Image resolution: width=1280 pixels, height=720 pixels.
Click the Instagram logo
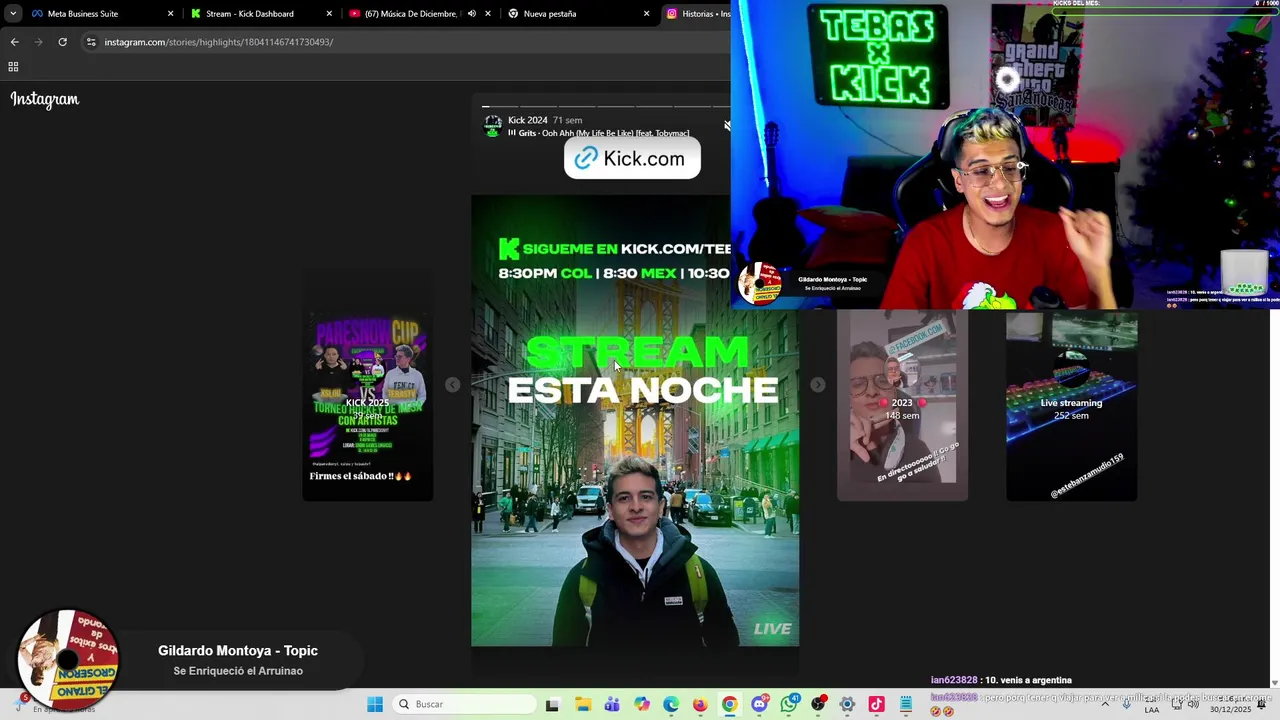(44, 99)
